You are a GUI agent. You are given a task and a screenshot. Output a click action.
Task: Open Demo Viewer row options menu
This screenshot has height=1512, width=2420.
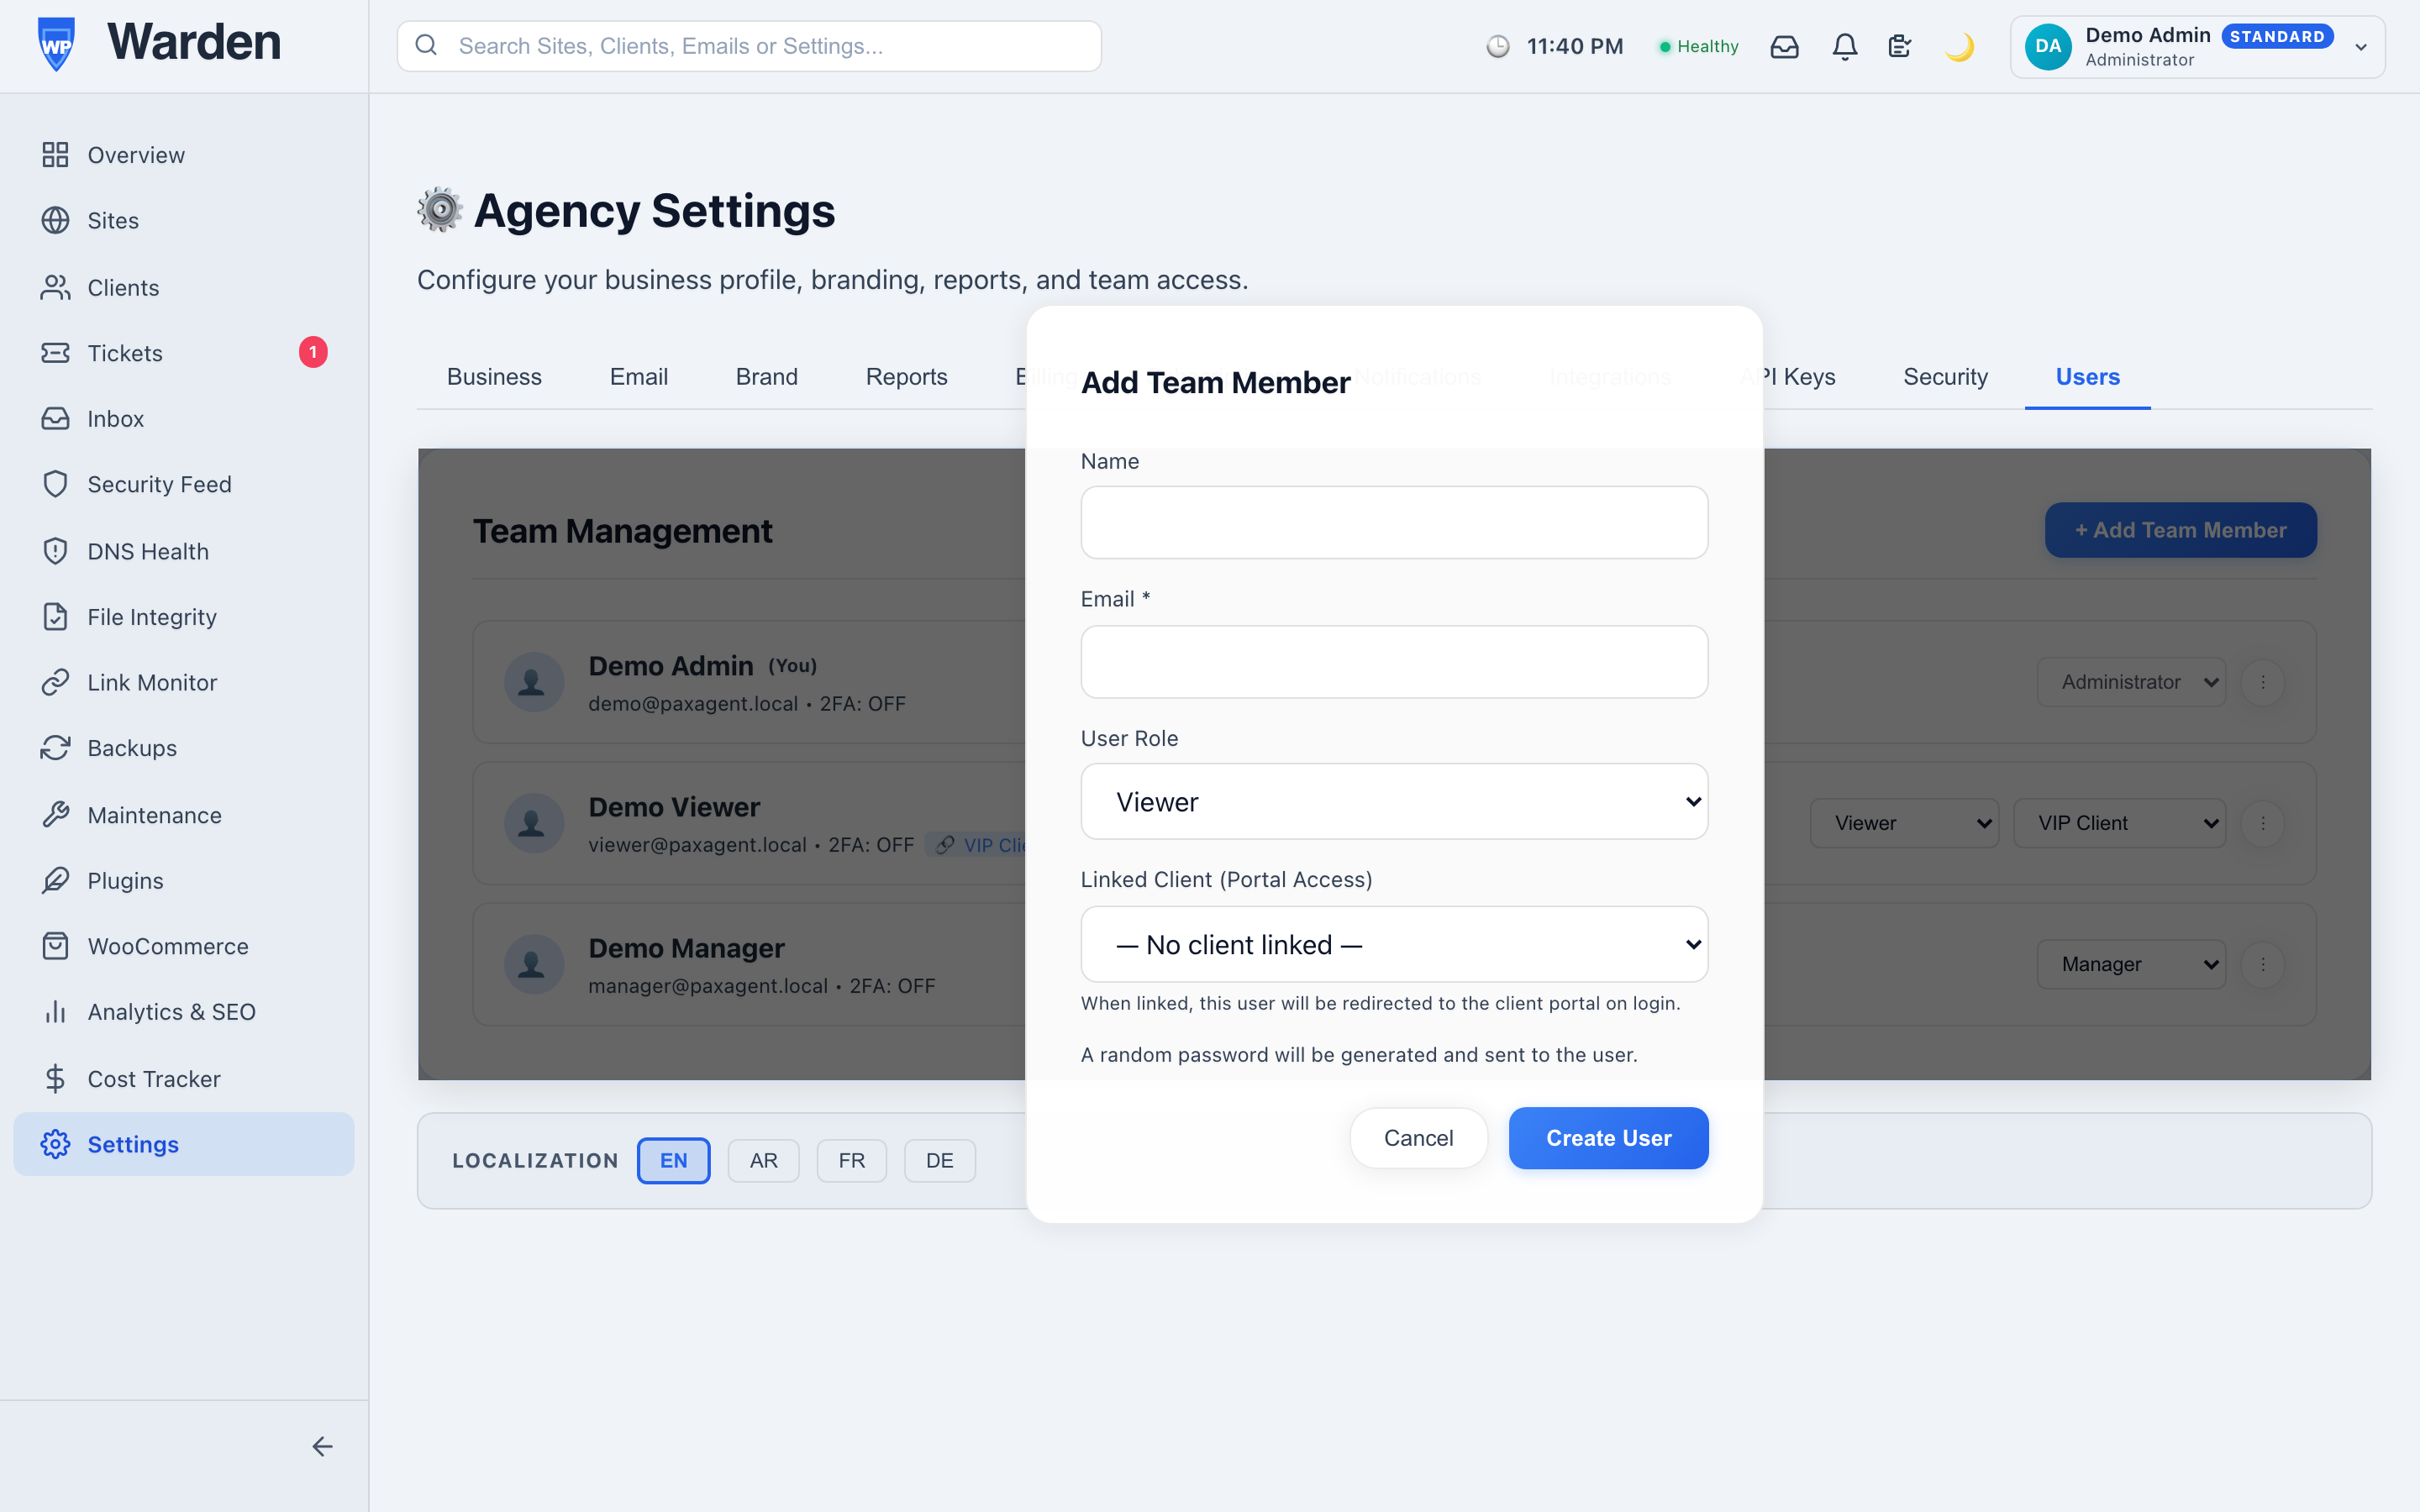[x=2263, y=823]
